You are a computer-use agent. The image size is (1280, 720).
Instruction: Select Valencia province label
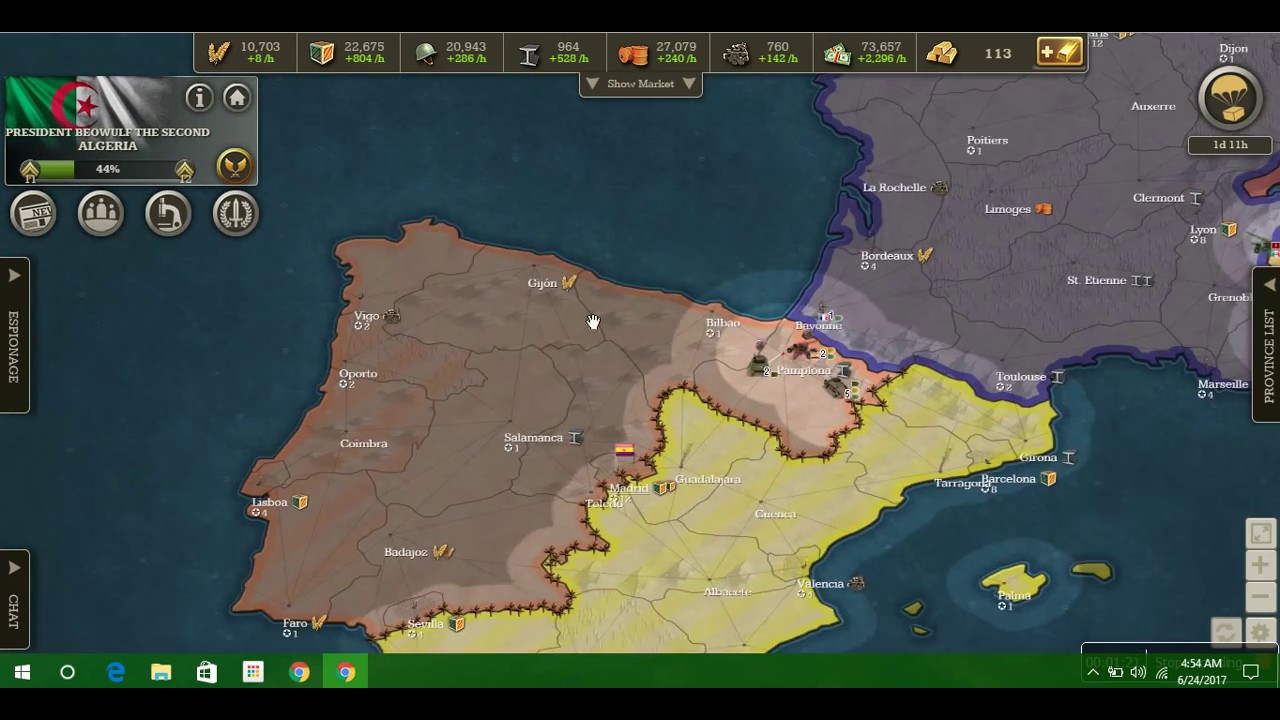coord(820,584)
